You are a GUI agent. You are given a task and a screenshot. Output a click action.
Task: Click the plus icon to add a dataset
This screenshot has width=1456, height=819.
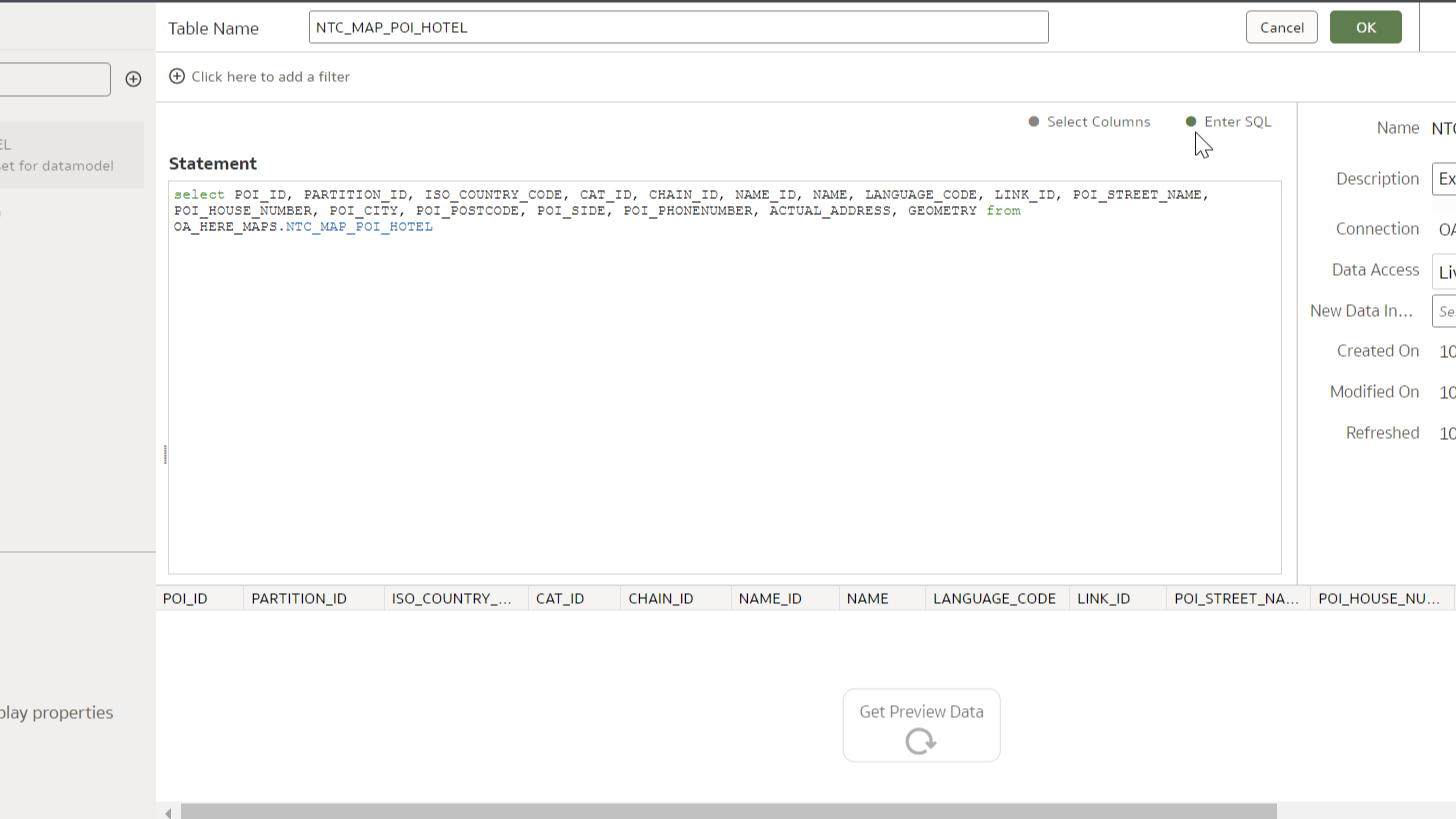pyautogui.click(x=133, y=79)
